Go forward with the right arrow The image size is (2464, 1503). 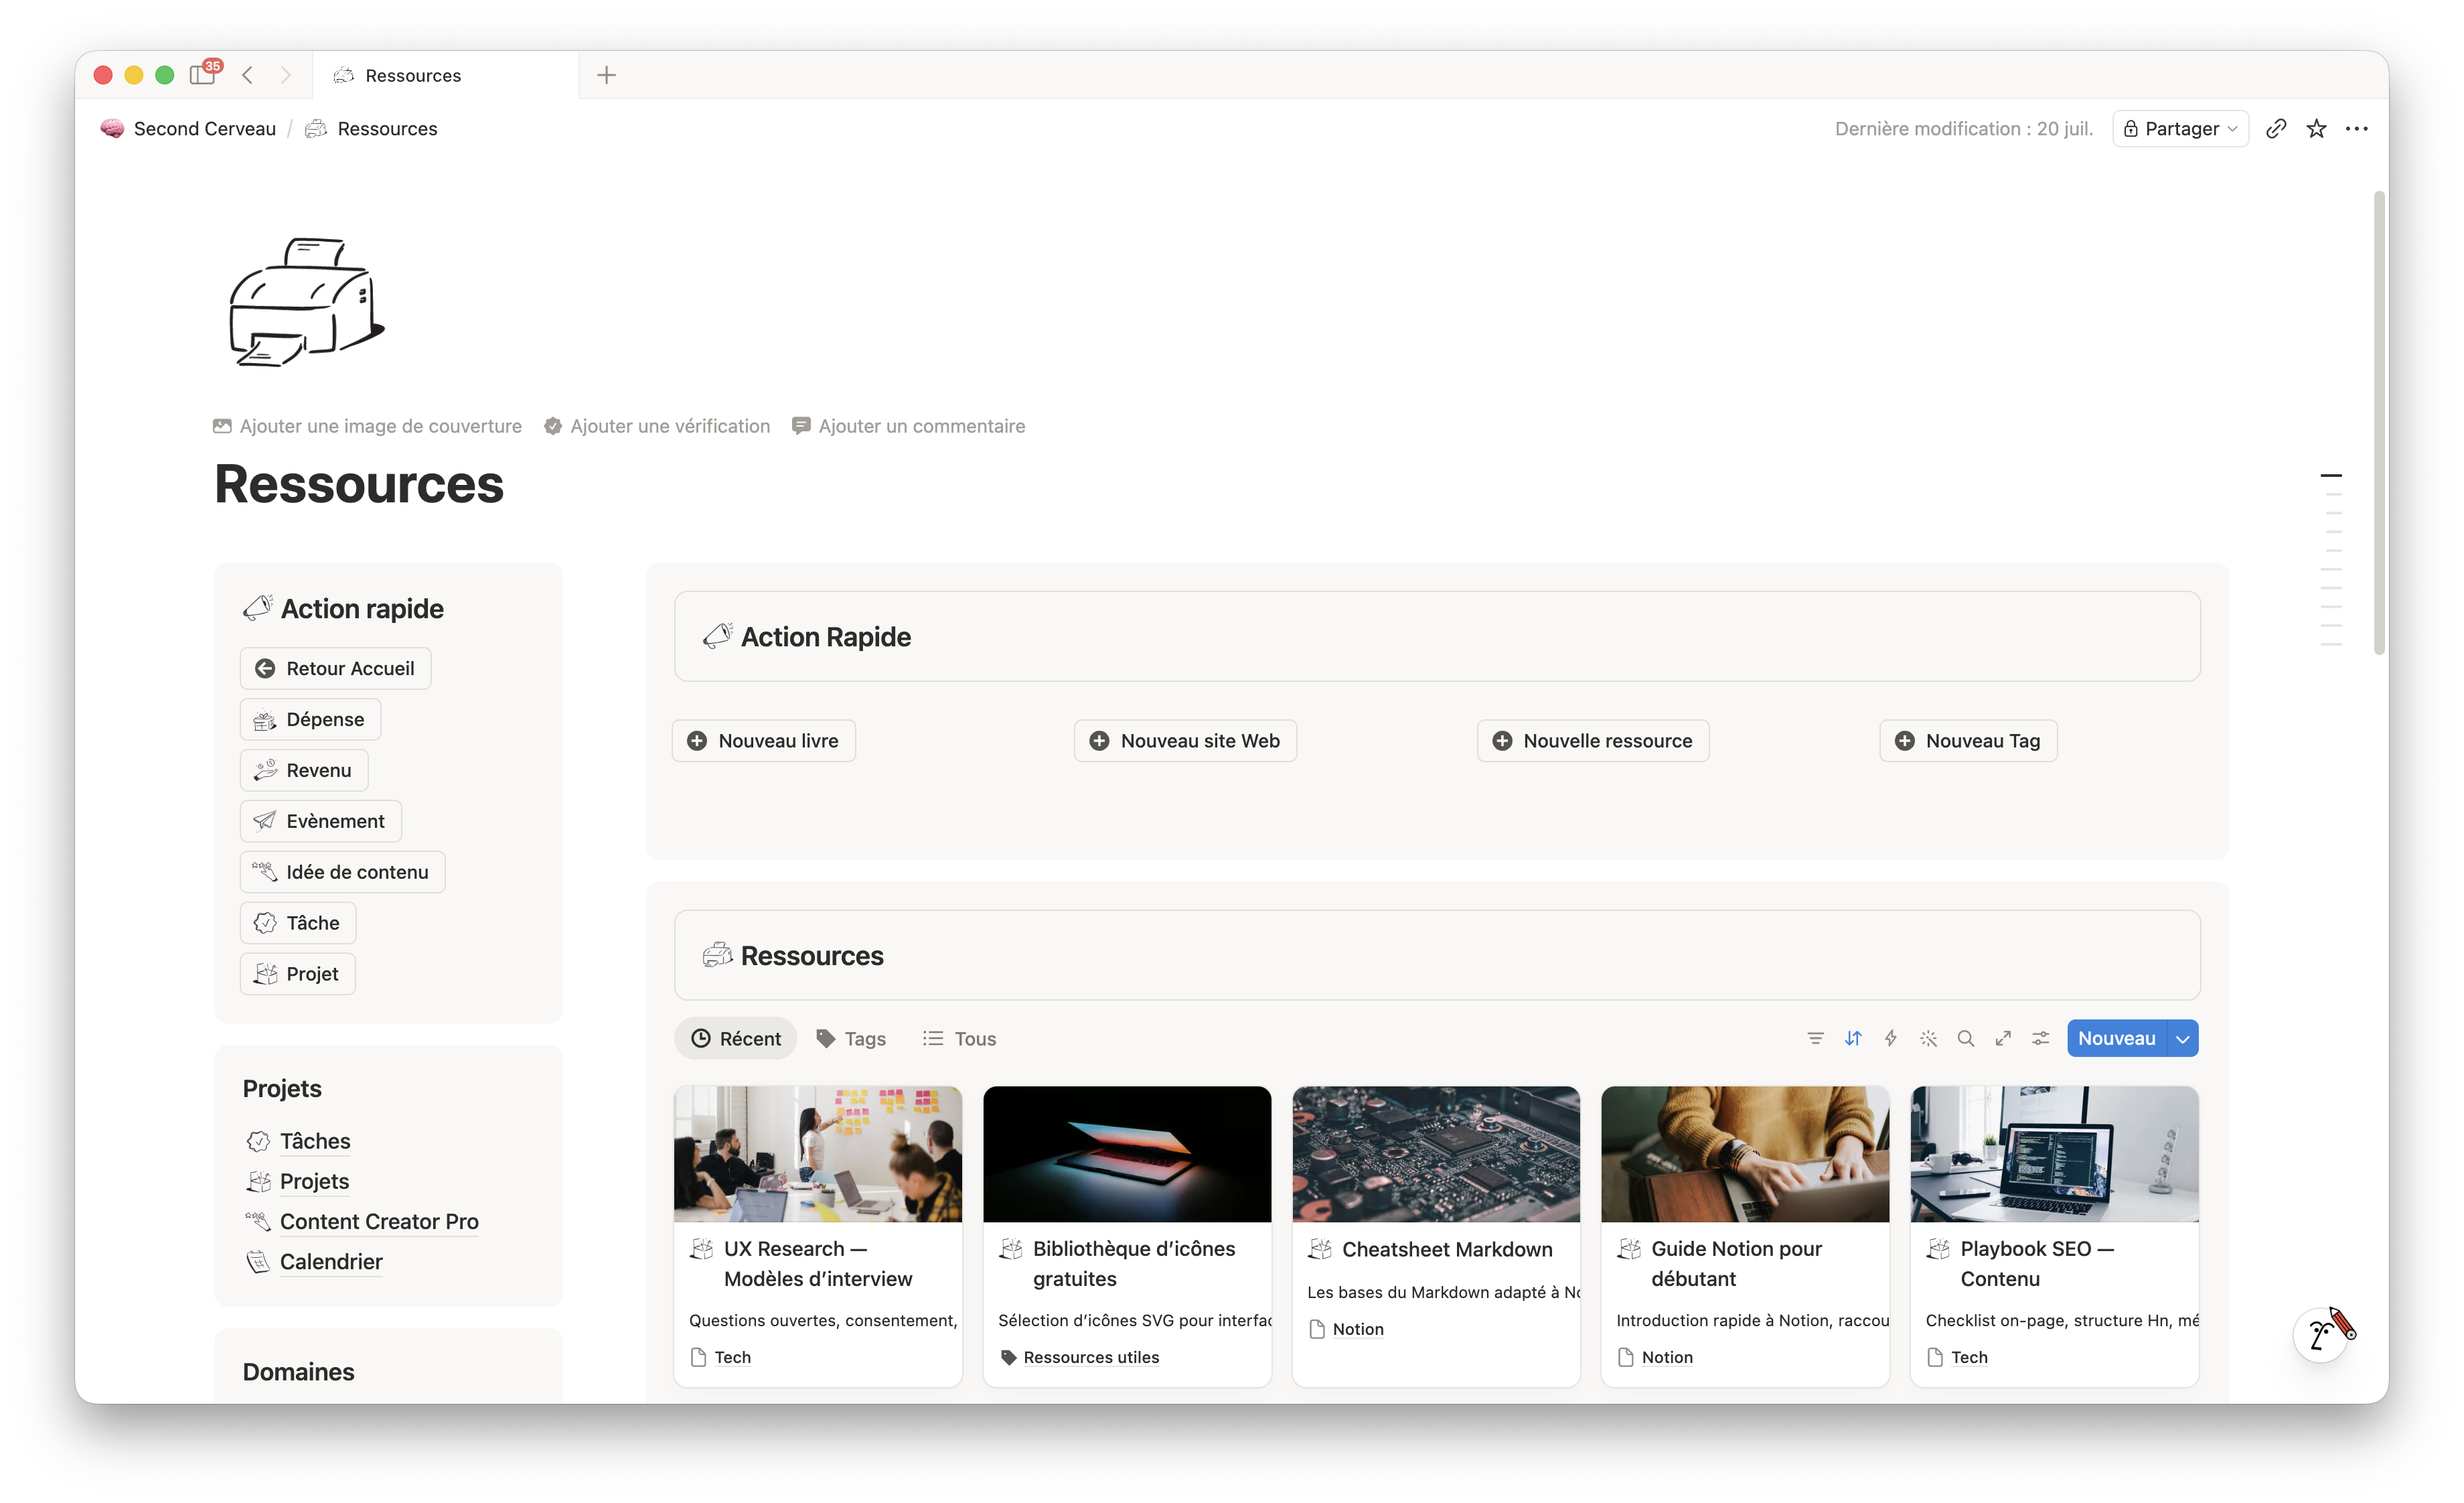(x=286, y=75)
